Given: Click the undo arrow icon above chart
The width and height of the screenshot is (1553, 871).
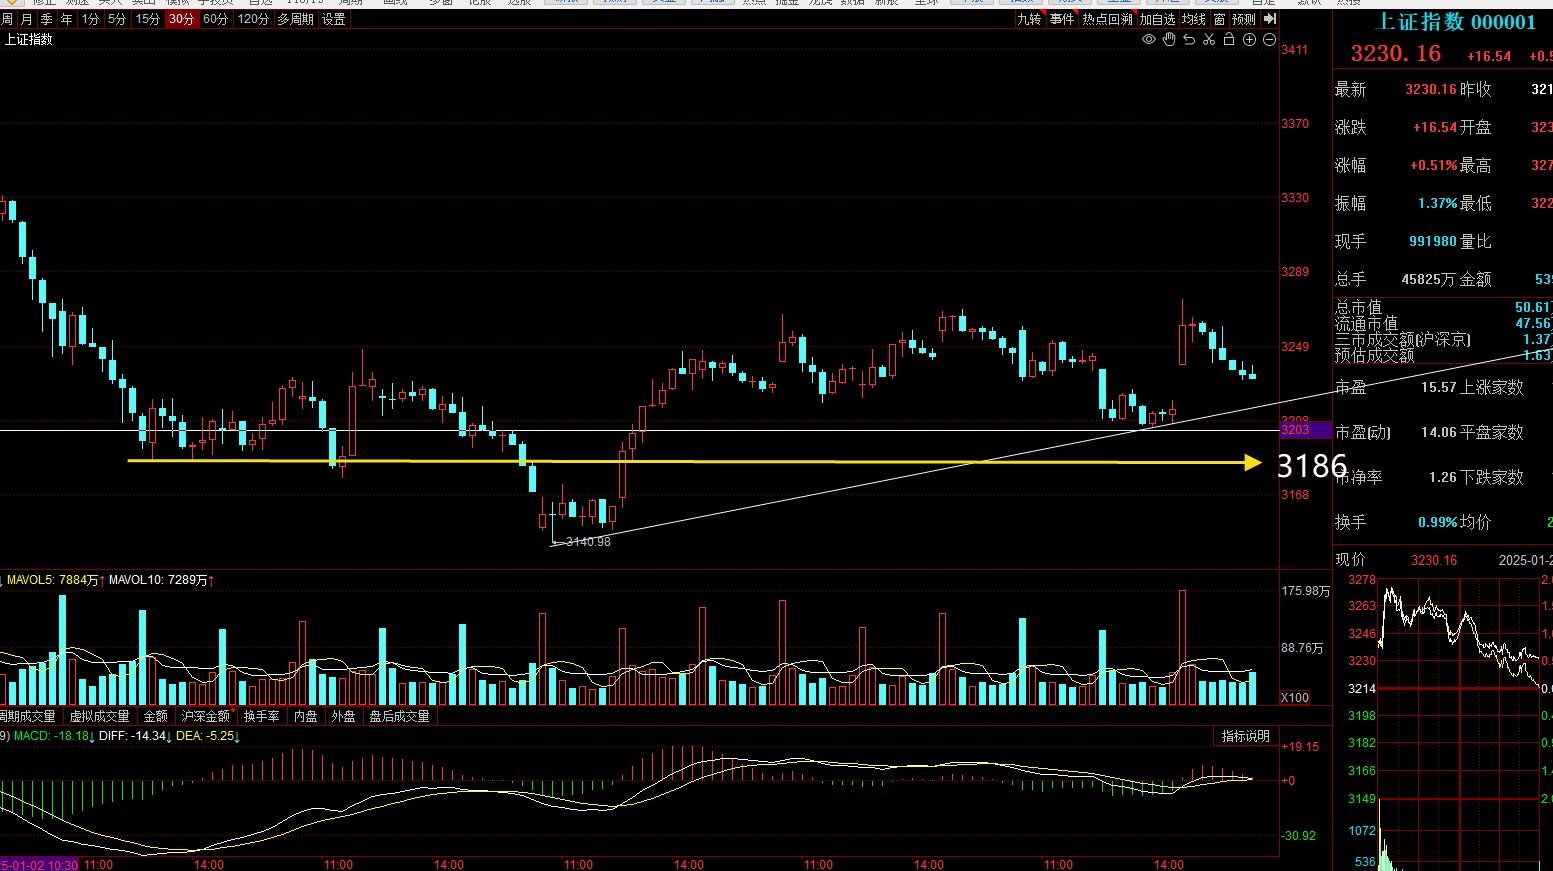Looking at the screenshot, I should [x=1189, y=40].
